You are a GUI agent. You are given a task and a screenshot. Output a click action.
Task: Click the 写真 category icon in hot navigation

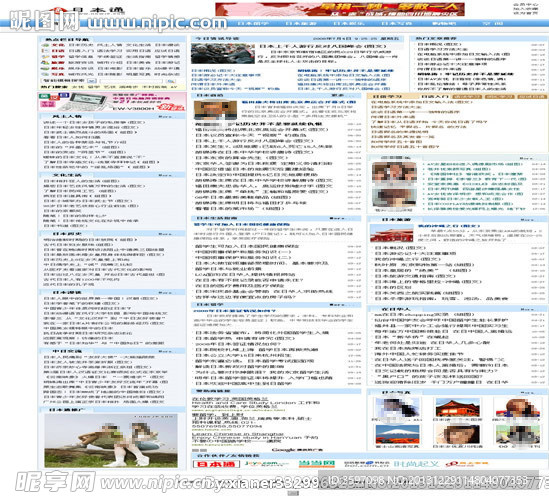tap(45, 74)
